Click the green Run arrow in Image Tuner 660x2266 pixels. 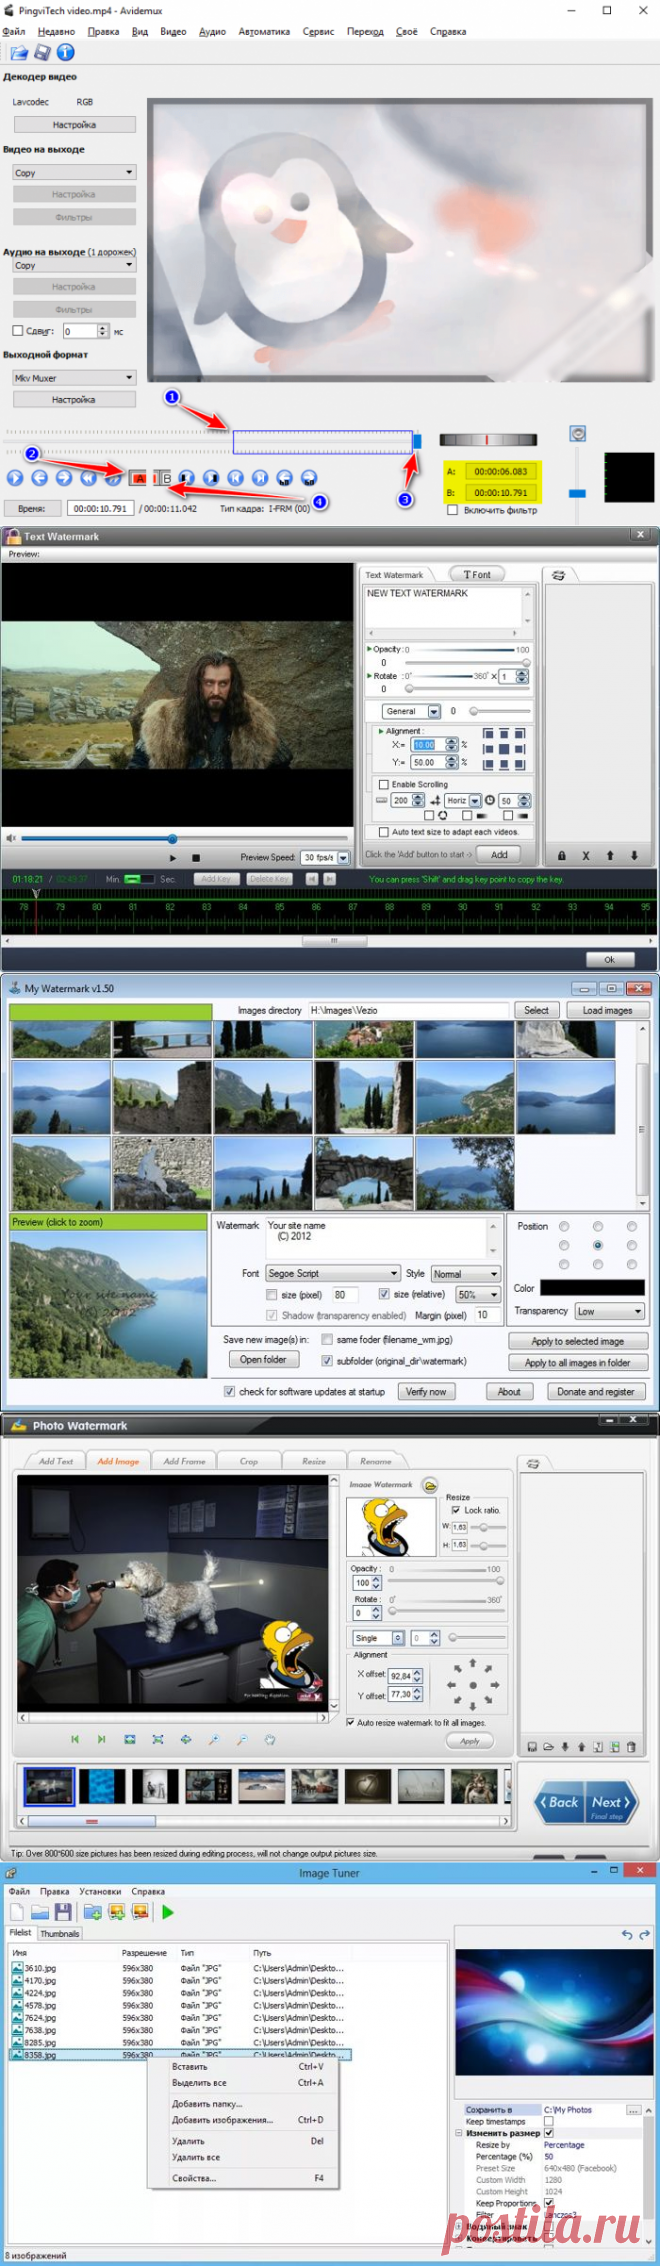168,1912
